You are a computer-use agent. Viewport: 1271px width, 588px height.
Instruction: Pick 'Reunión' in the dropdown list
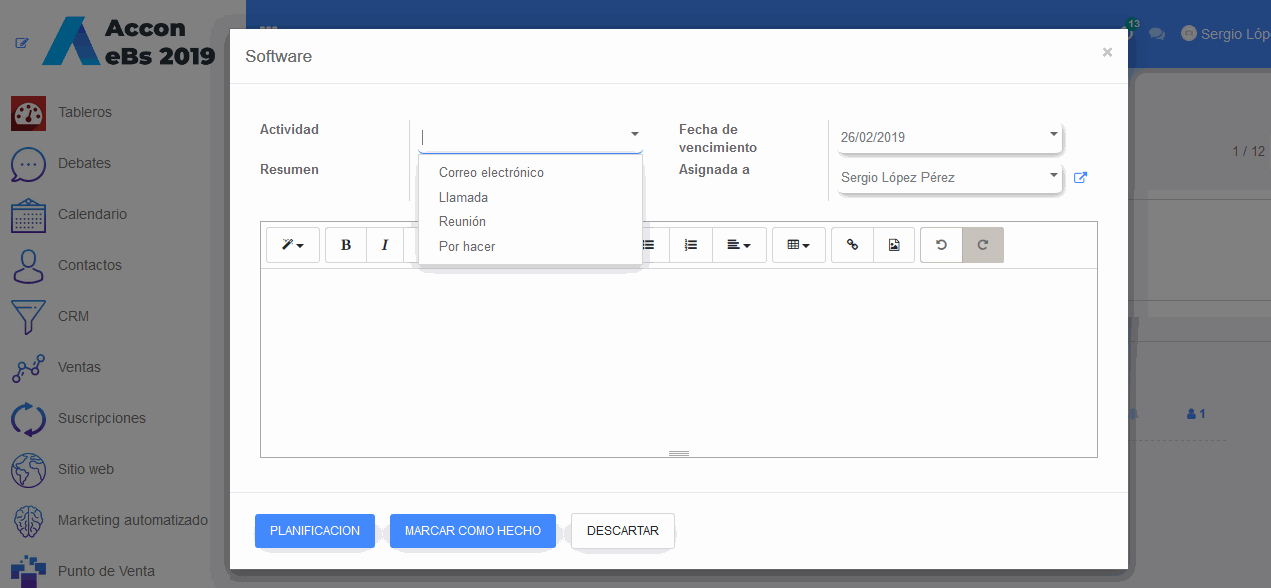(462, 222)
